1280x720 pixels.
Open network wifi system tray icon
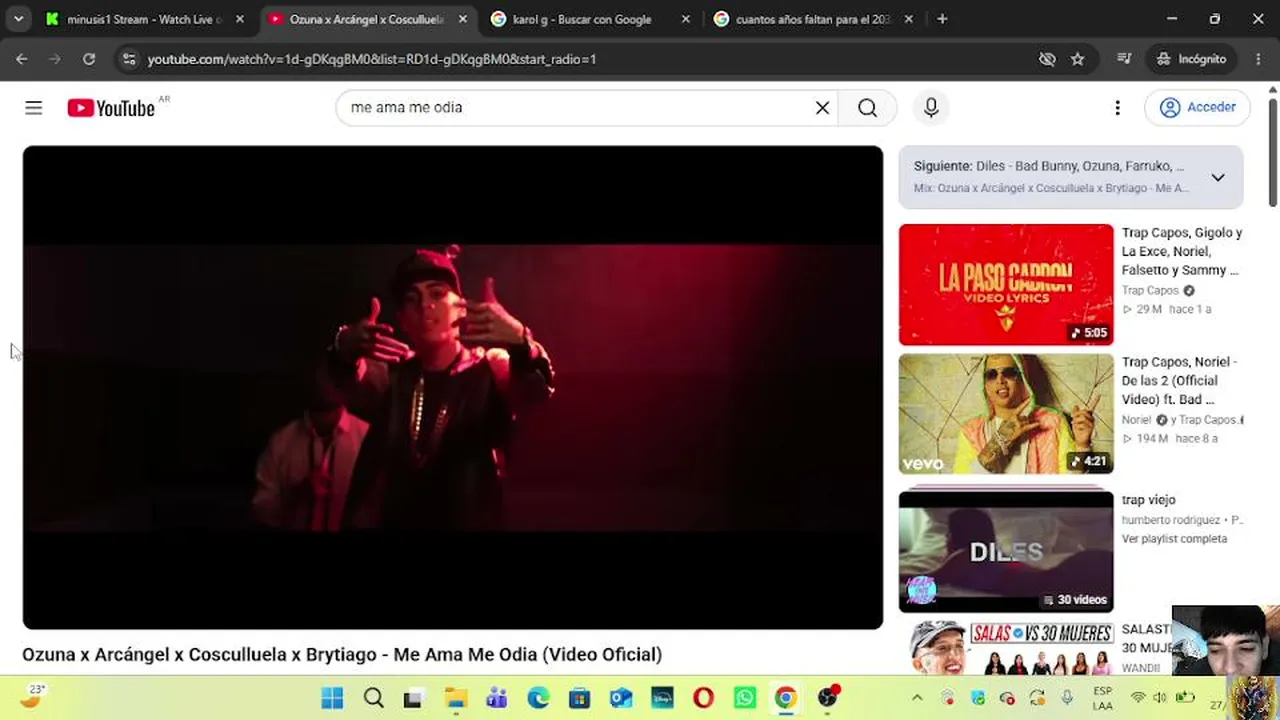(1138, 698)
